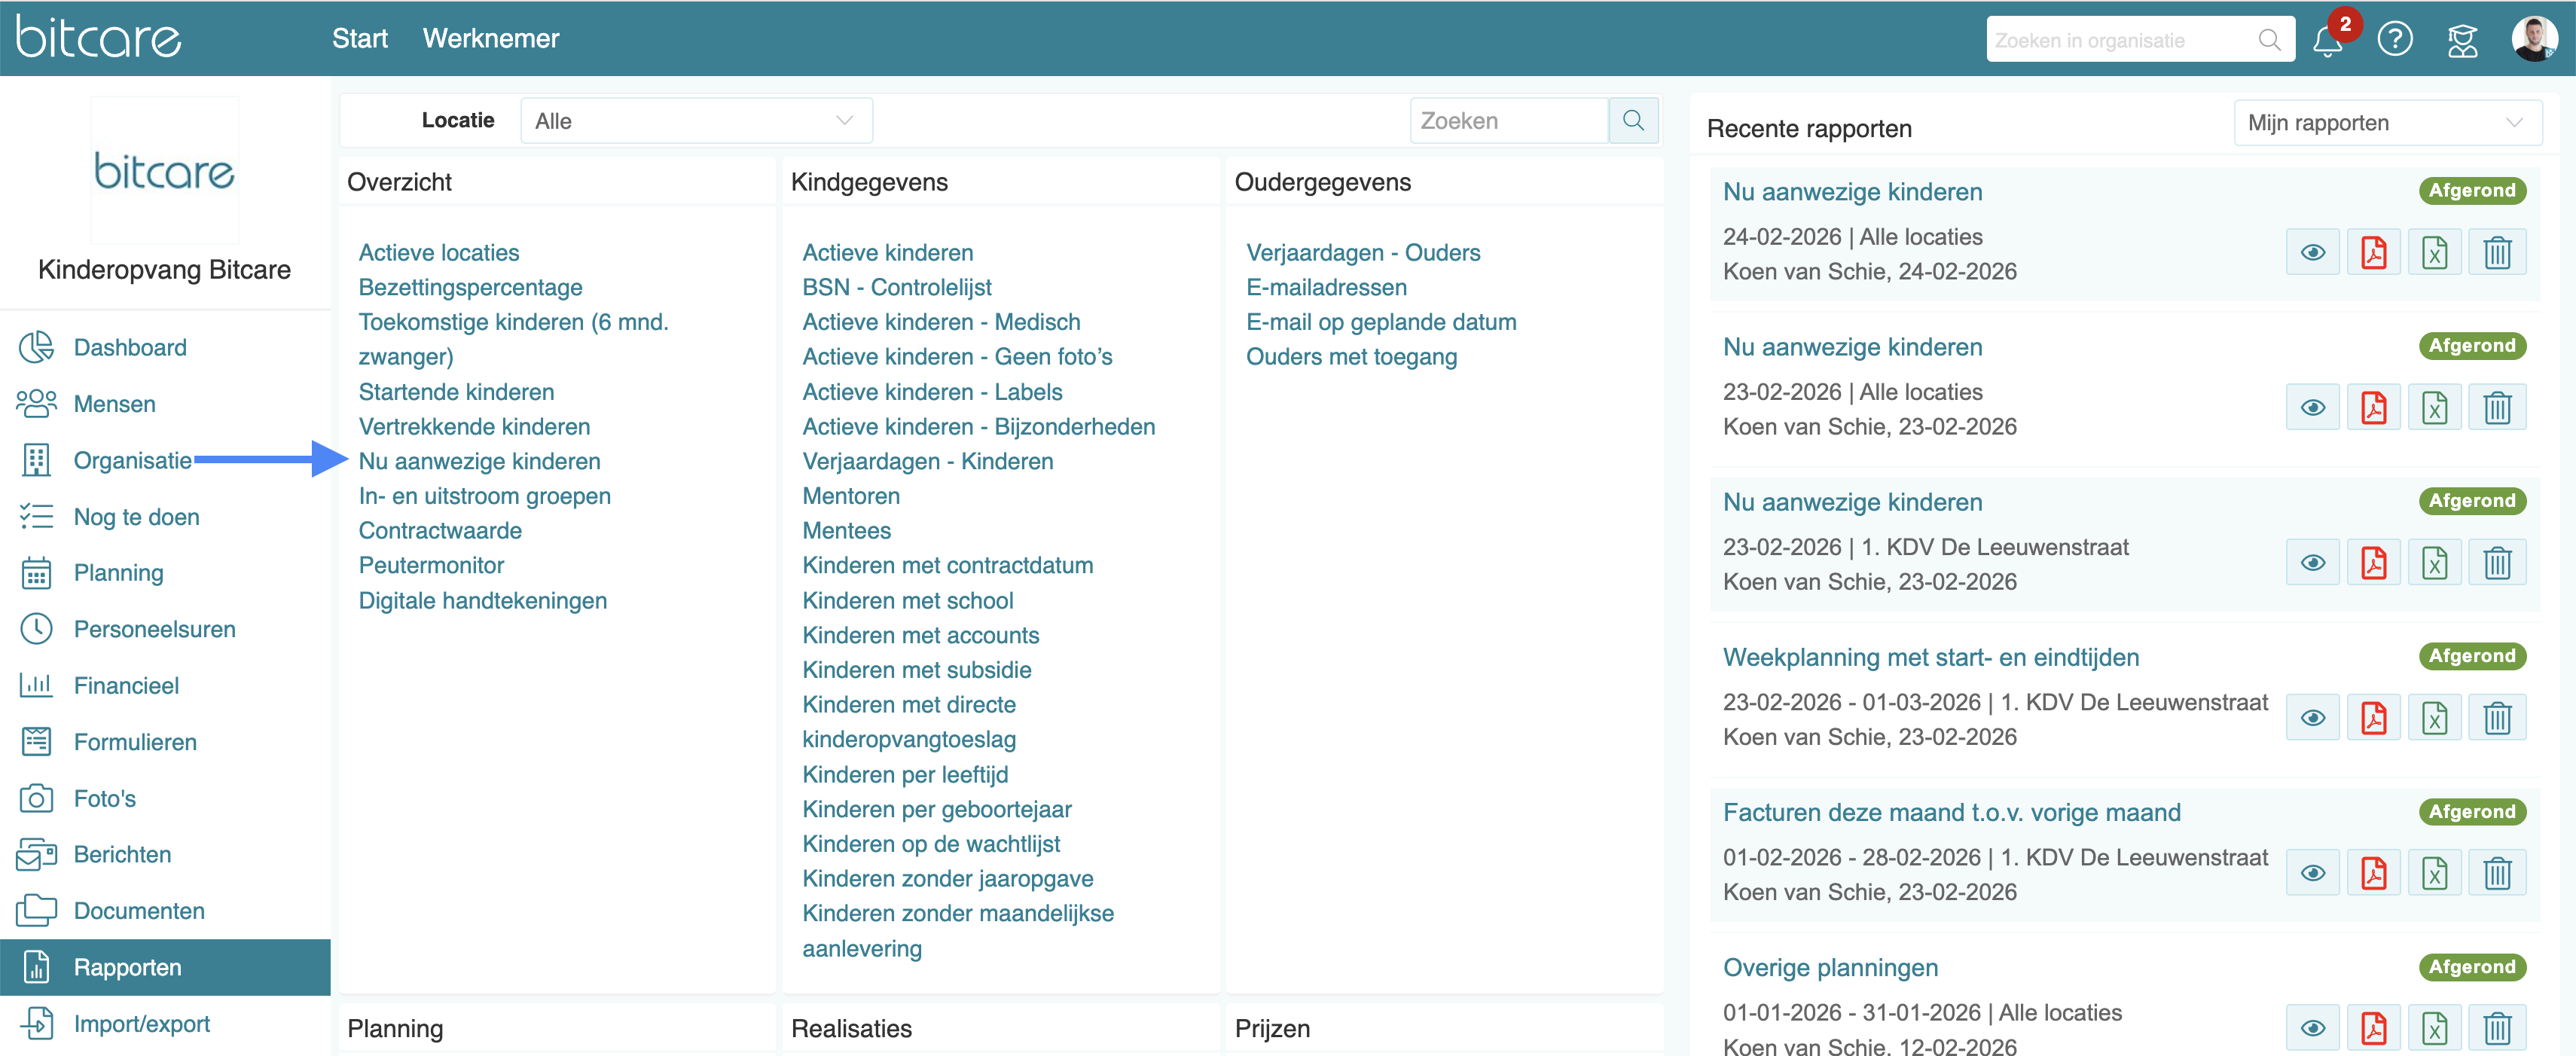Screen dimensions: 2576x1056
Task: Click the search magnifier next to Zoeken field
Action: pos(1633,121)
